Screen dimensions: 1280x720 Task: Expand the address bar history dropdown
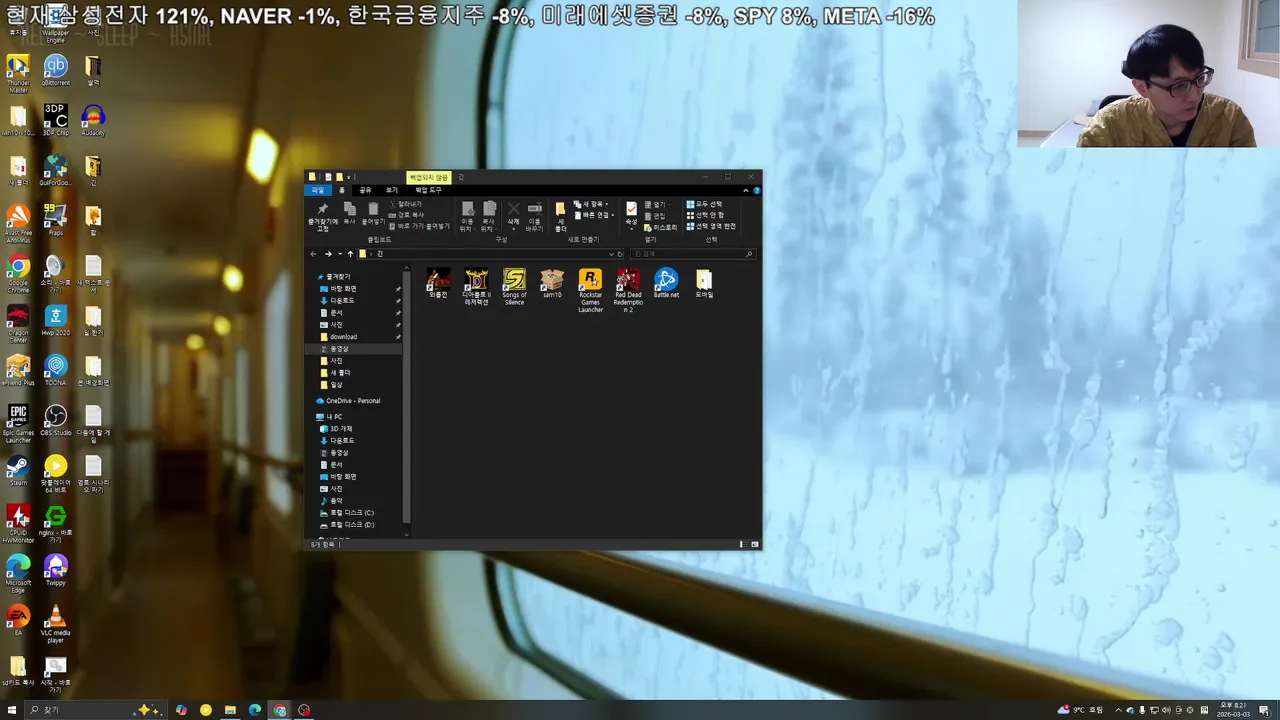611,254
